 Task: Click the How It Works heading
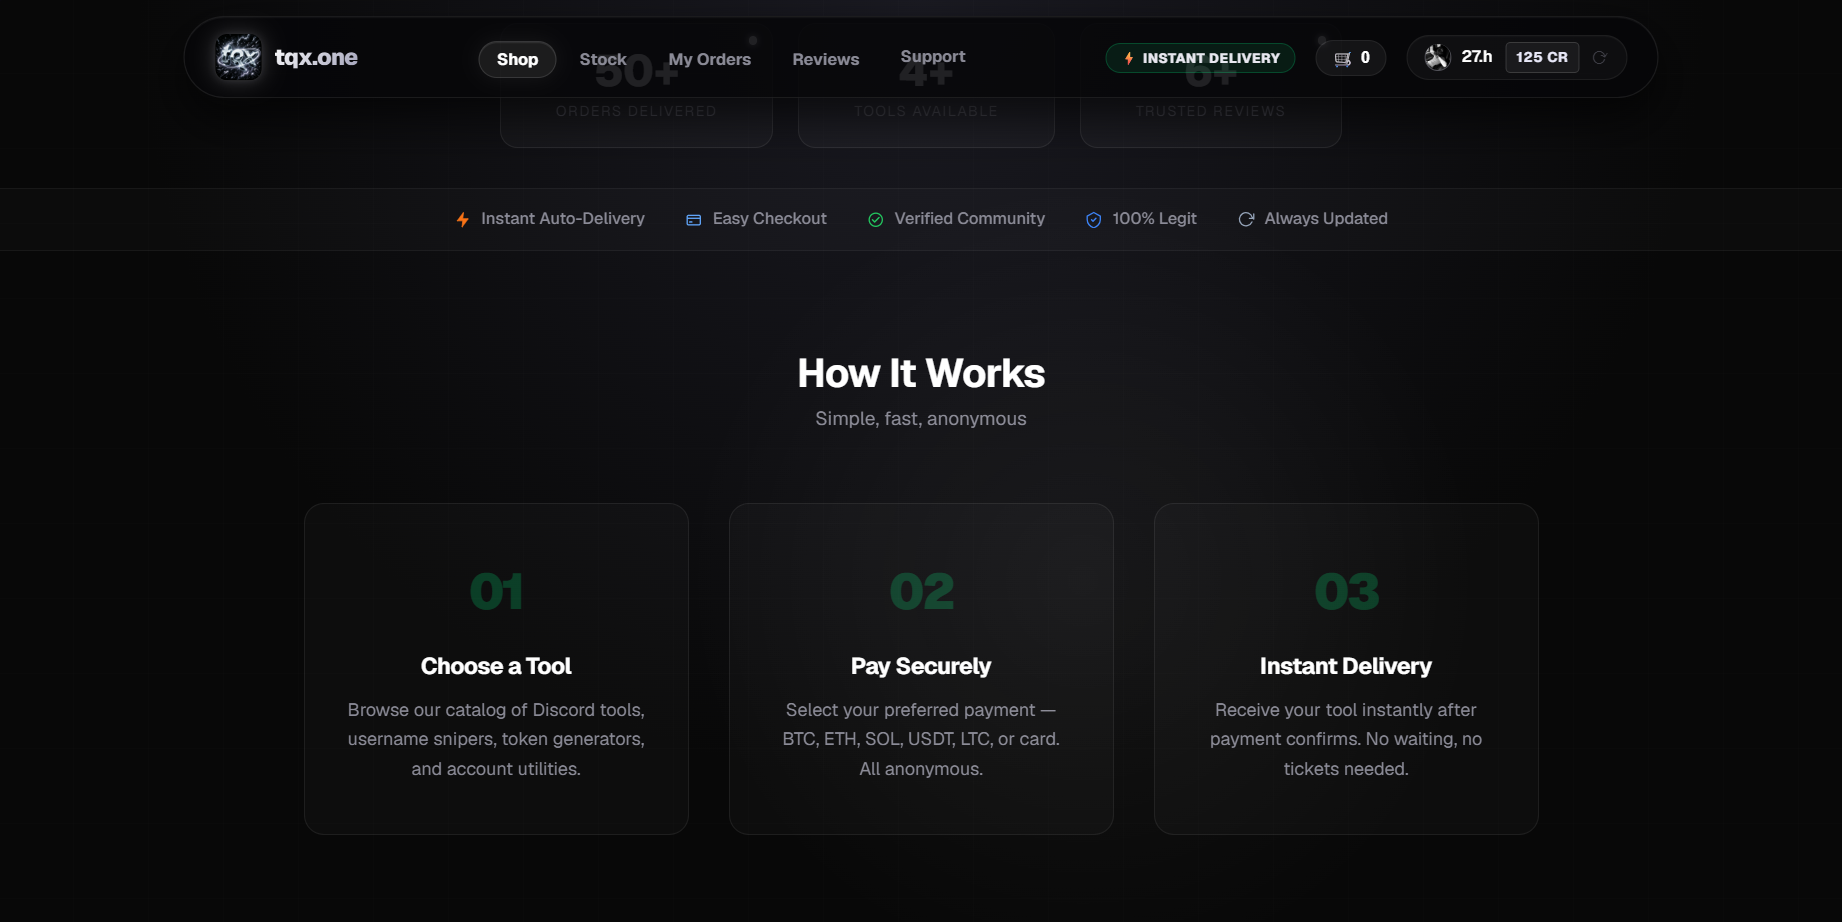click(921, 373)
